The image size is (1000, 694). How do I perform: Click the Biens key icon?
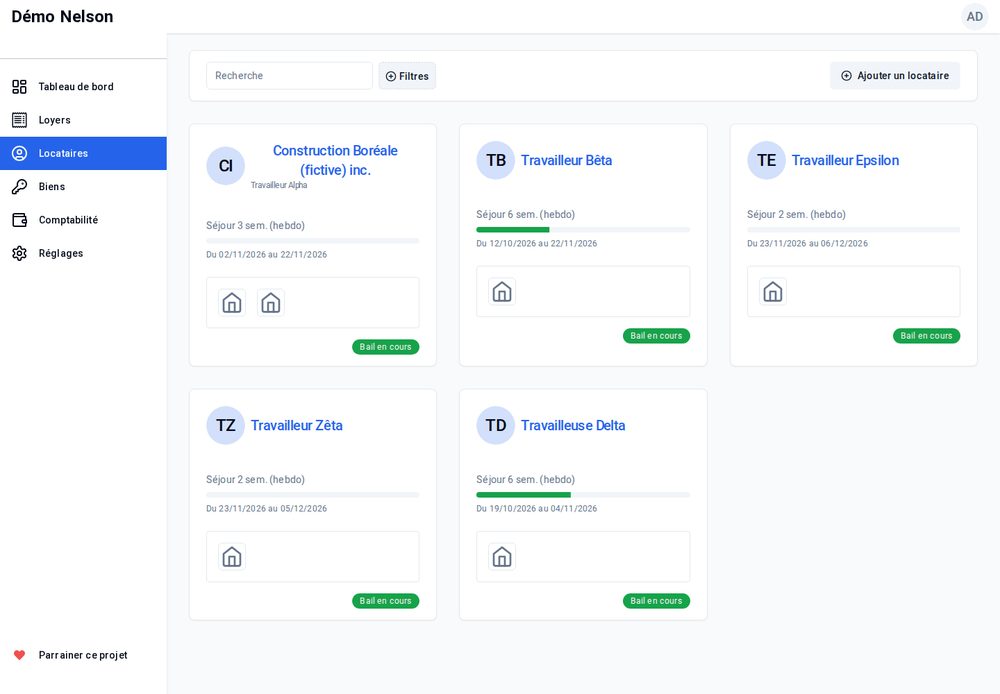click(20, 186)
